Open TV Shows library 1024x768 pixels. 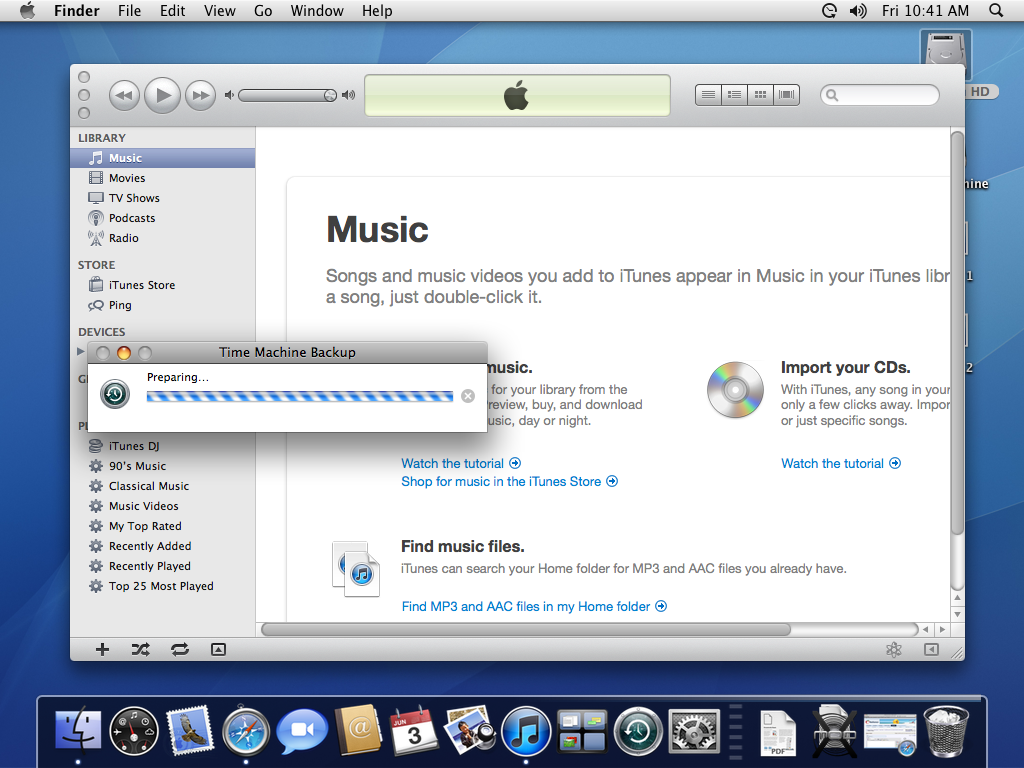[163, 198]
